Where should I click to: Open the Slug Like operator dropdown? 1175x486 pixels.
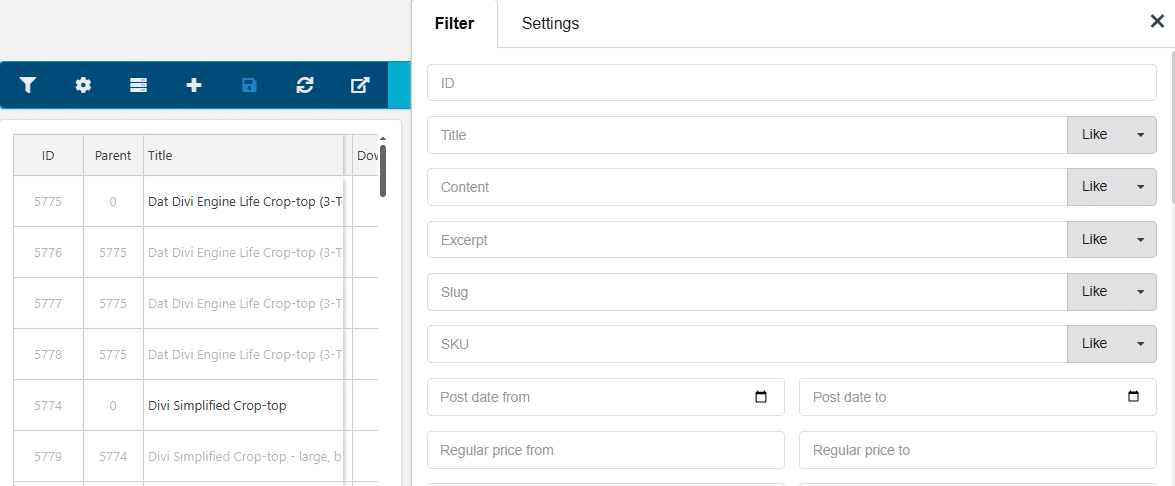(x=1111, y=291)
